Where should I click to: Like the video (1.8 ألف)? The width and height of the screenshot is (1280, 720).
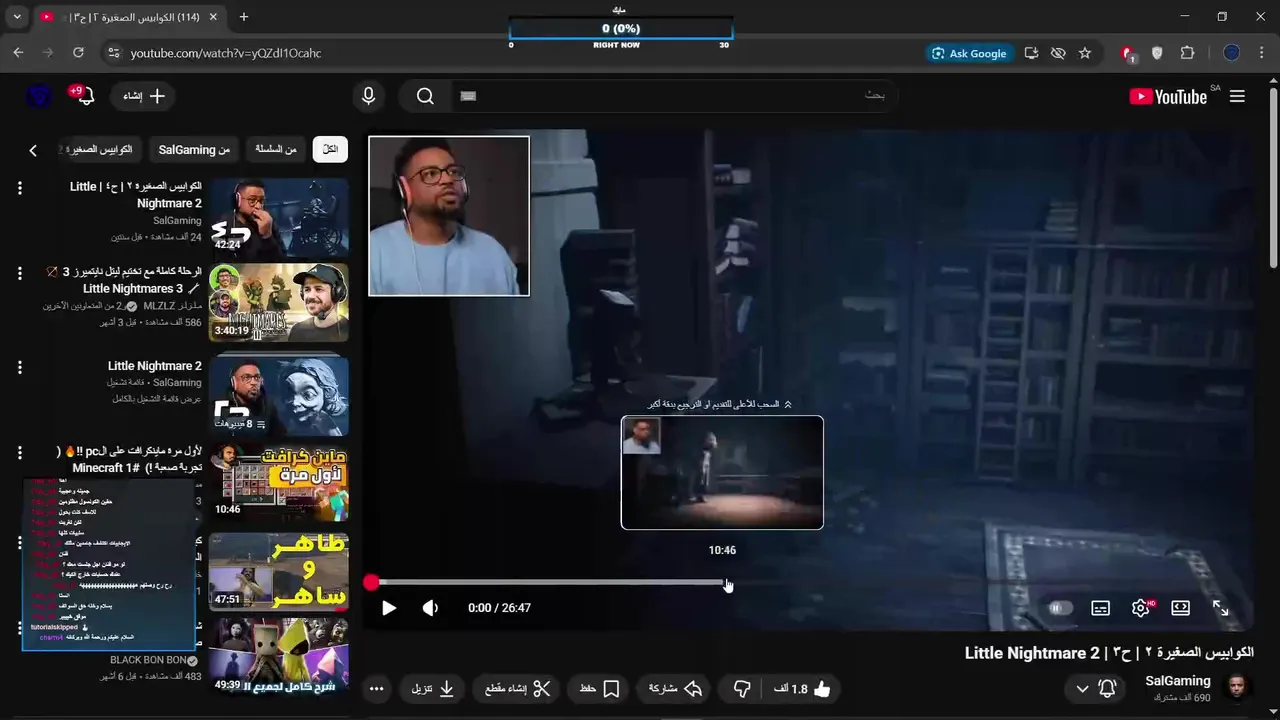tap(803, 689)
